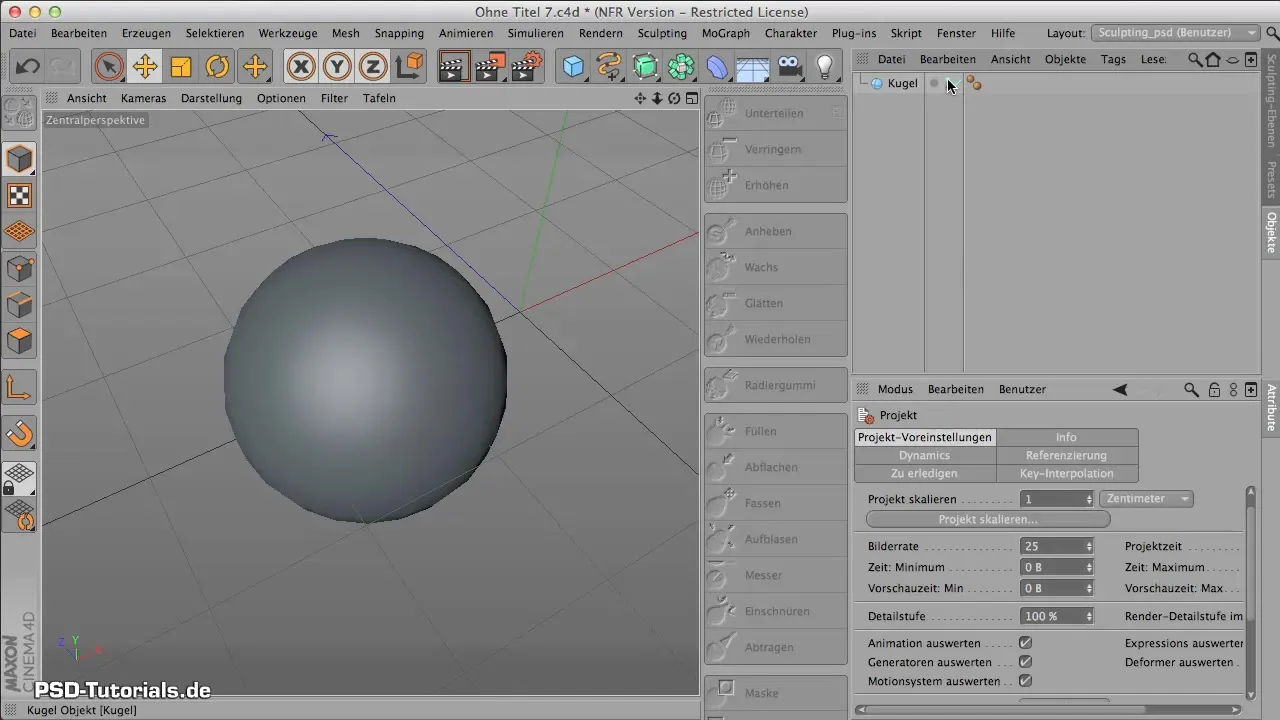Screen dimensions: 1280x720
Task: Adjust the Detailstufe stepper arrows
Action: pos(1089,617)
